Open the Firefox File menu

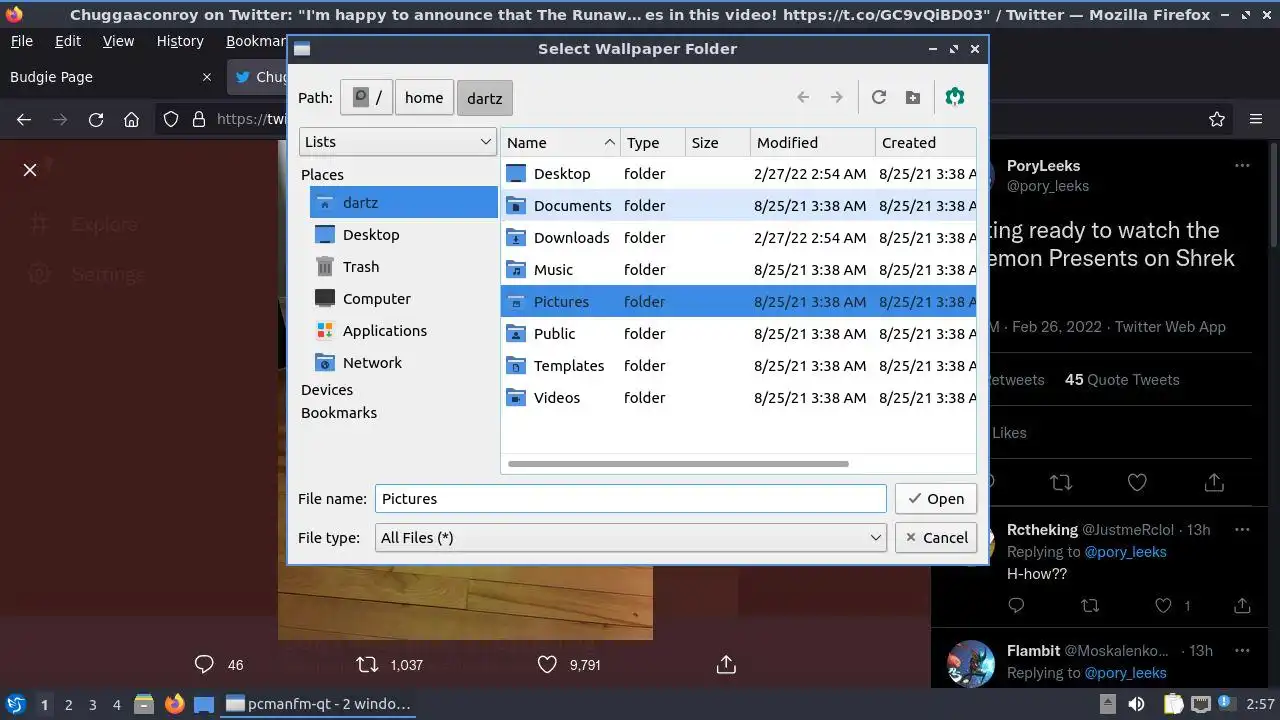pyautogui.click(x=21, y=41)
